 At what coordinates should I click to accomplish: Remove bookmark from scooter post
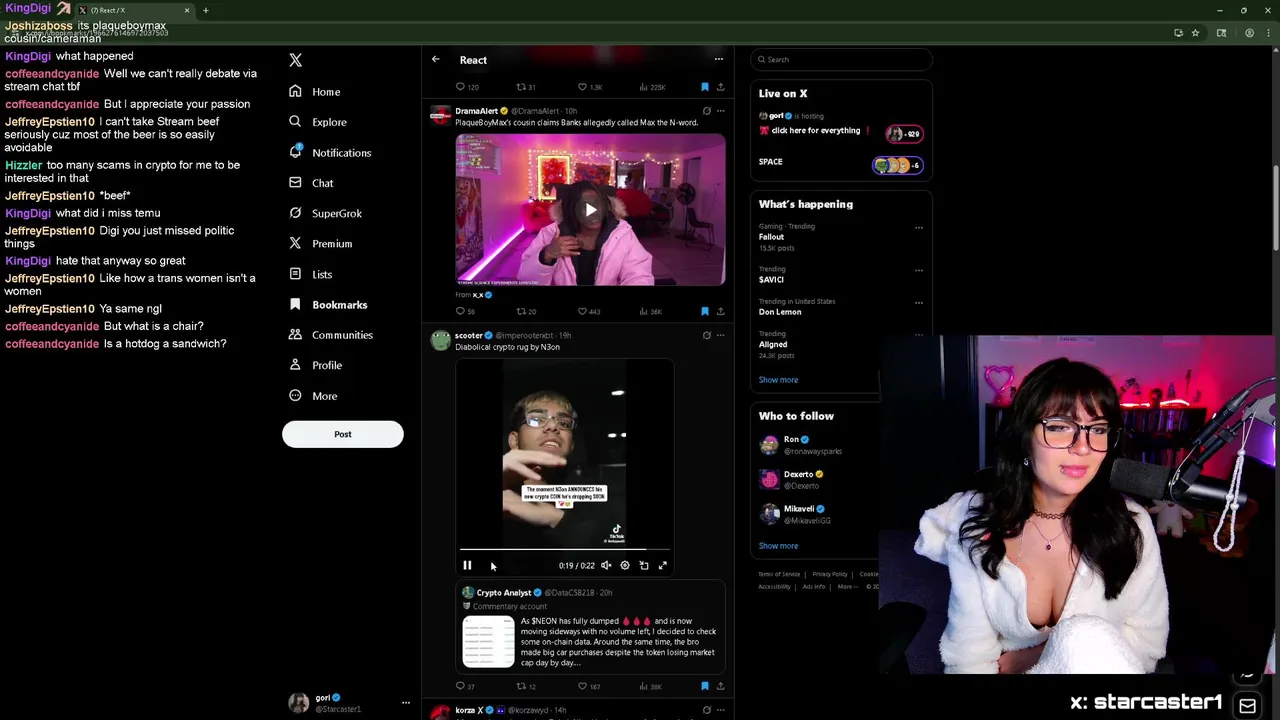705,686
